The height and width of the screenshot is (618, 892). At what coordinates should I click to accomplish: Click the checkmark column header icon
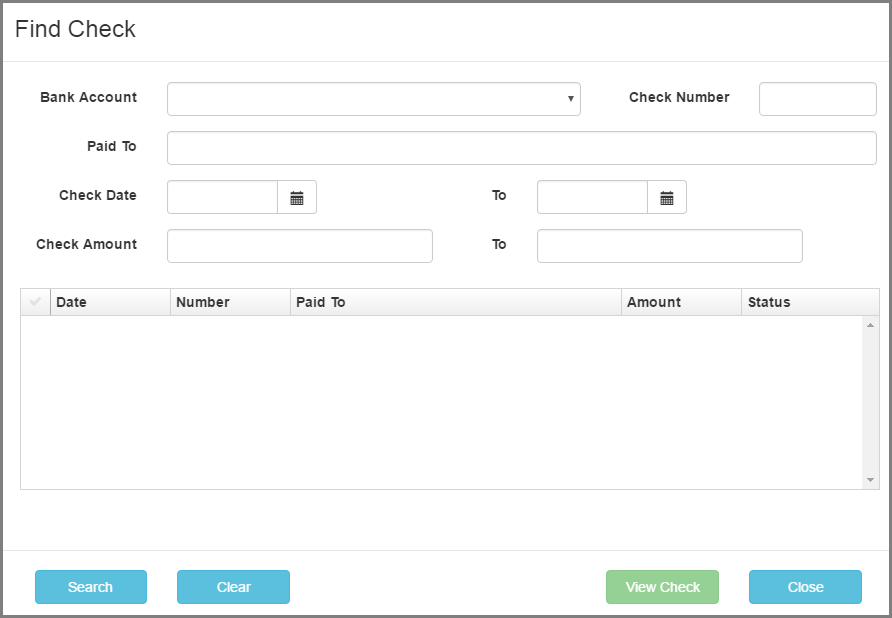pos(35,302)
